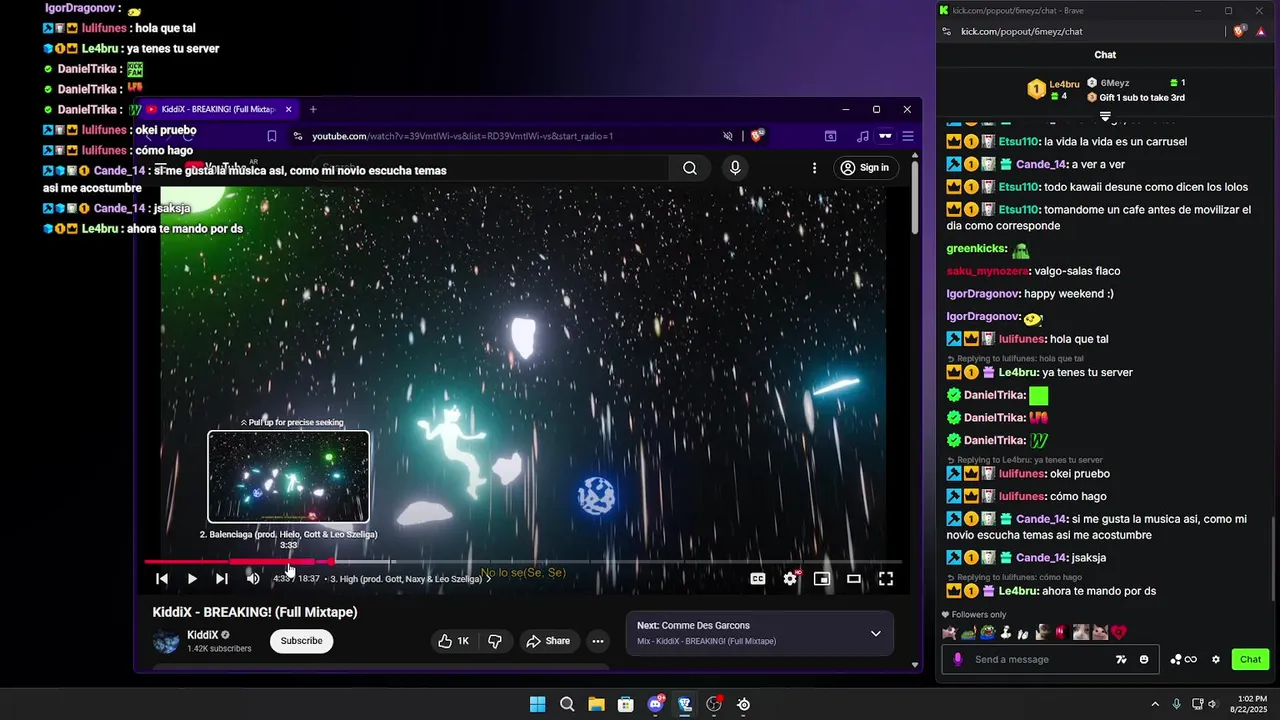Open site settings icon in Kick popout address bar
The height and width of the screenshot is (720, 1280).
[947, 31]
